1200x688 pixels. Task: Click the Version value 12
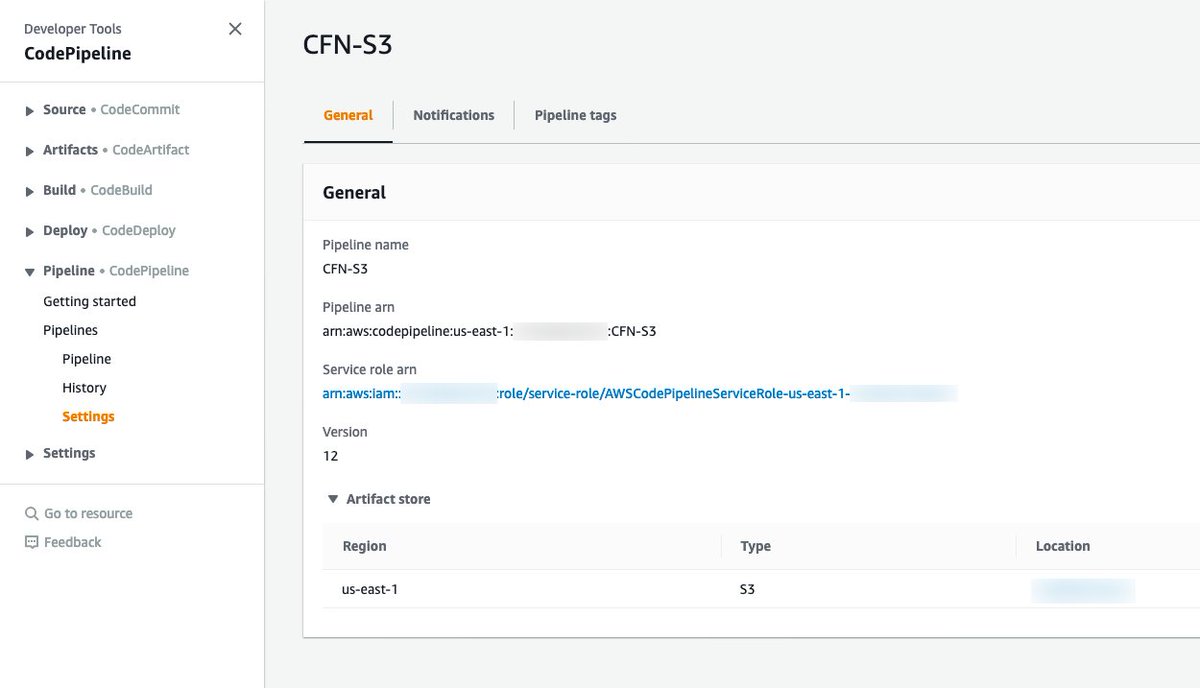pyautogui.click(x=330, y=456)
